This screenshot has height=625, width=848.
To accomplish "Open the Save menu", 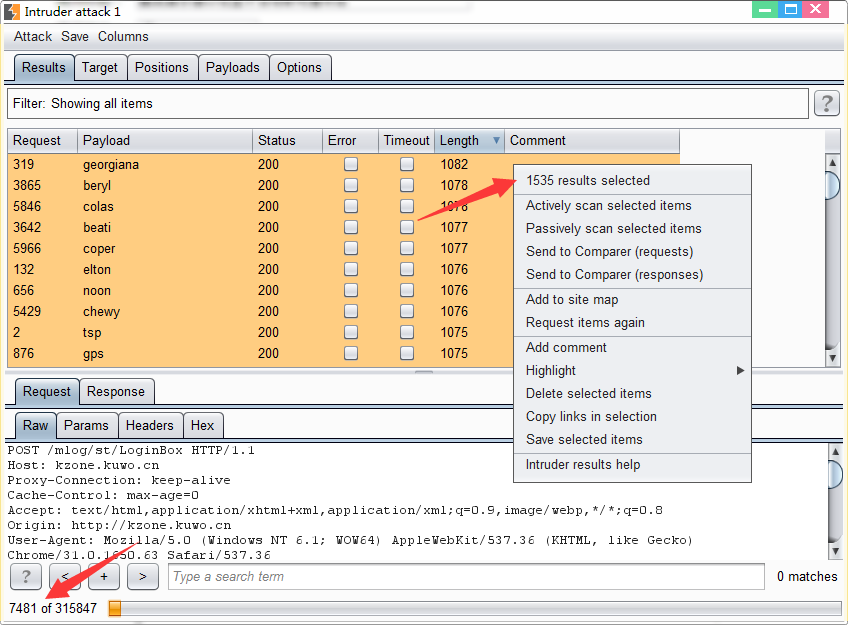I will (75, 36).
